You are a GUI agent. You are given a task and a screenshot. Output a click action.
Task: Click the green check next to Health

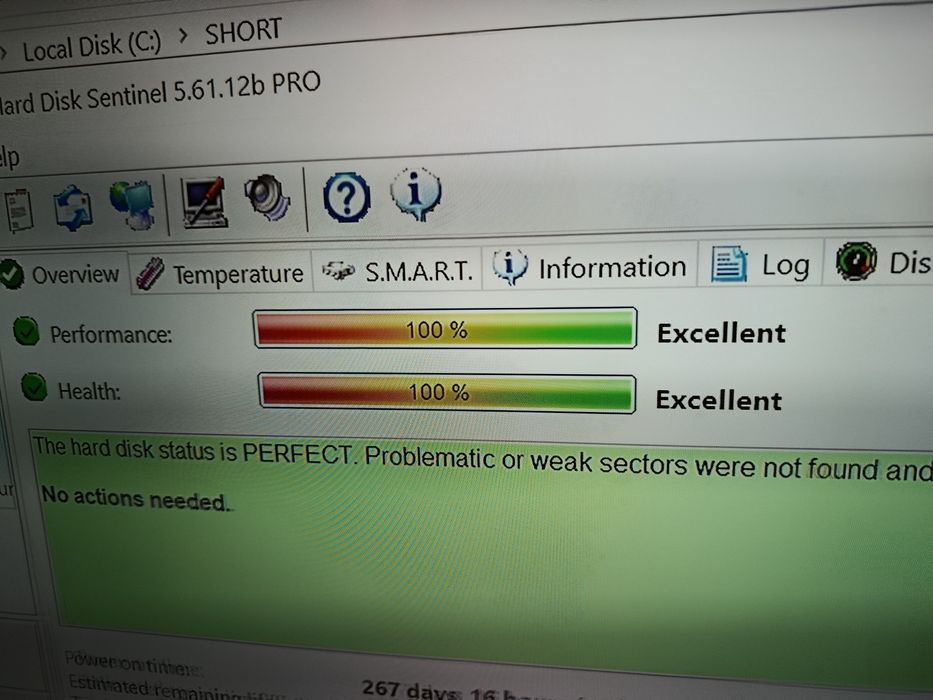pyautogui.click(x=34, y=387)
